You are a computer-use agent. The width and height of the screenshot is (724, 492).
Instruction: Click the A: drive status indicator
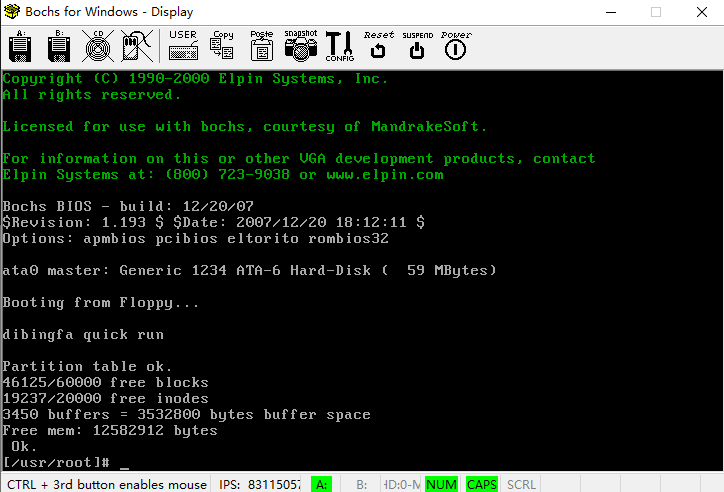(x=321, y=485)
